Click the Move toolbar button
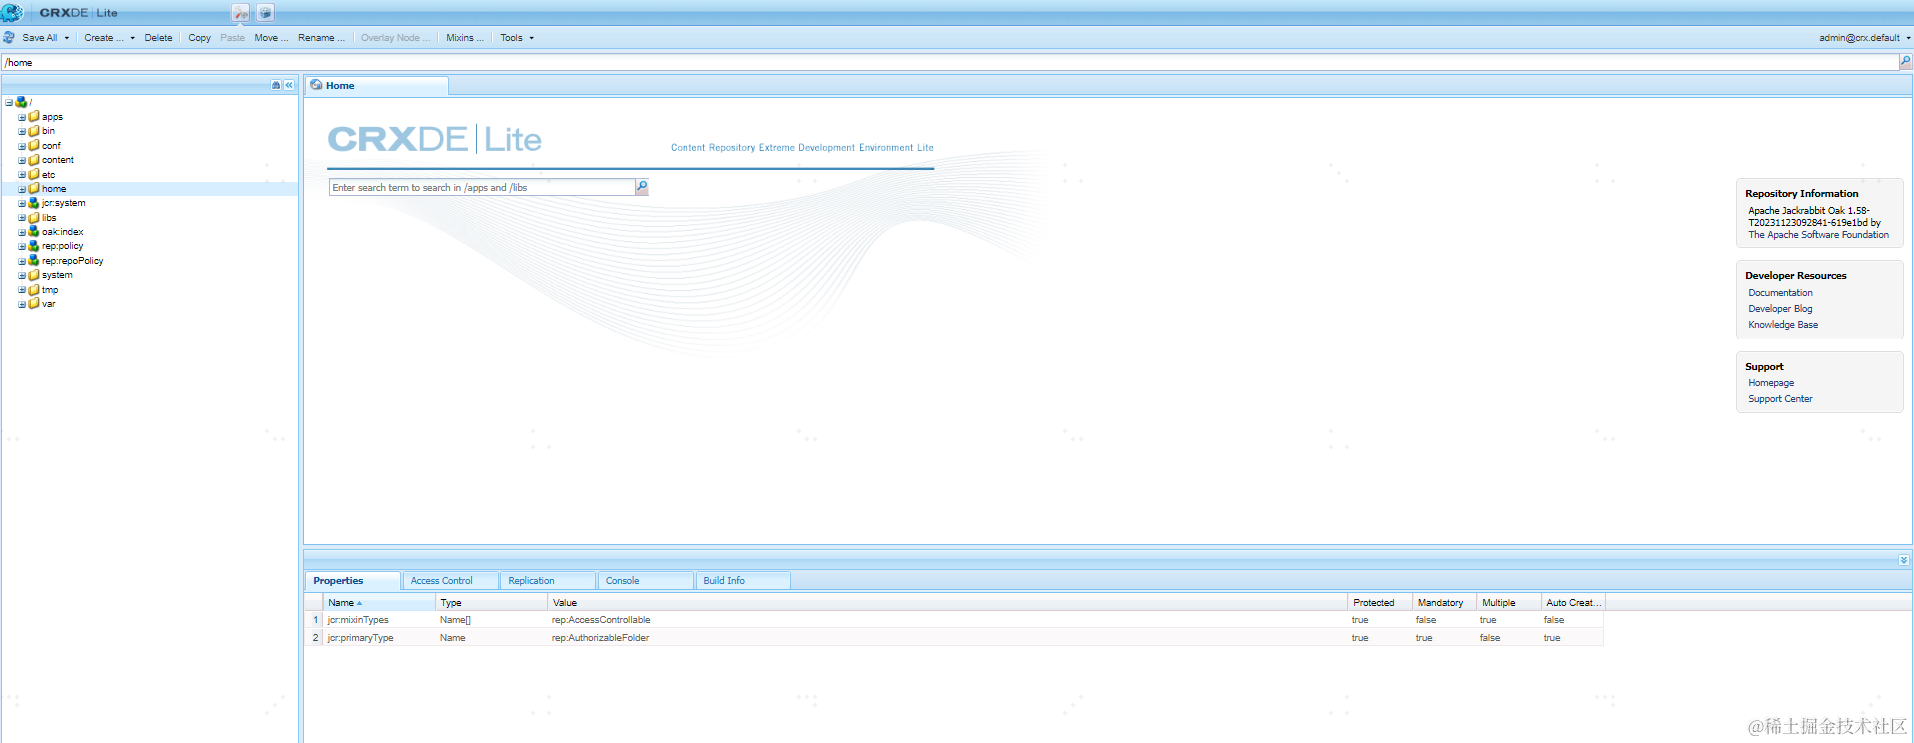 (x=271, y=38)
